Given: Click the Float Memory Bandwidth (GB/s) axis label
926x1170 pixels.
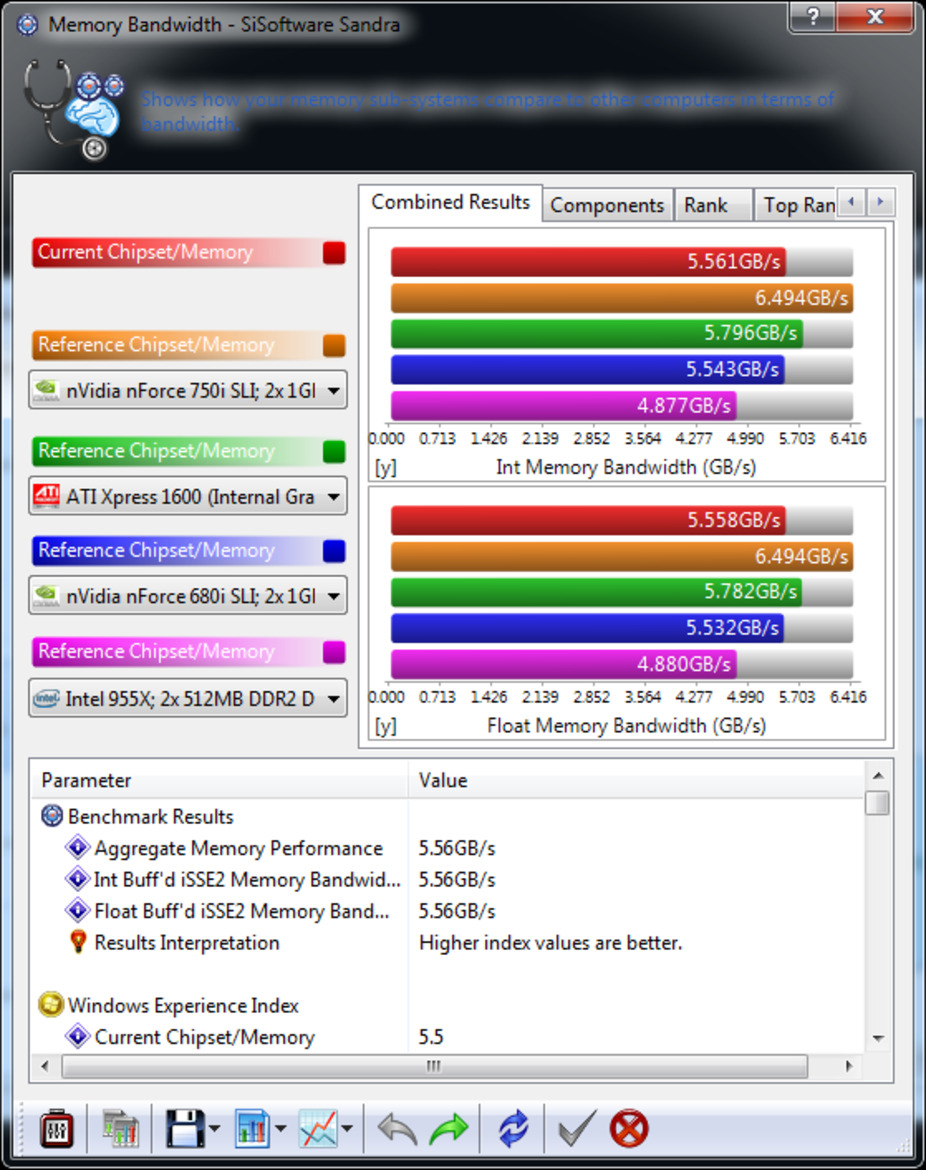Looking at the screenshot, I should click(x=627, y=726).
